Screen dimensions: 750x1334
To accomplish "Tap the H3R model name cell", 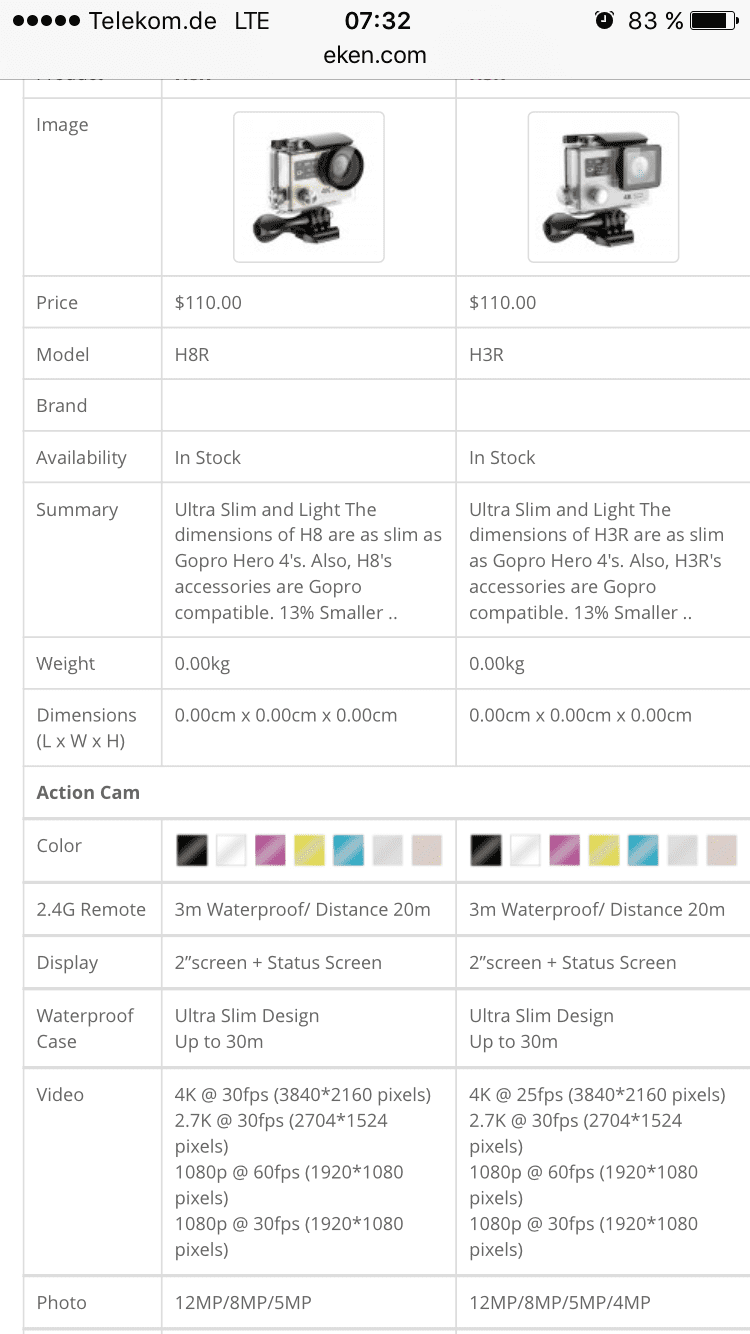I will pyautogui.click(x=487, y=355).
